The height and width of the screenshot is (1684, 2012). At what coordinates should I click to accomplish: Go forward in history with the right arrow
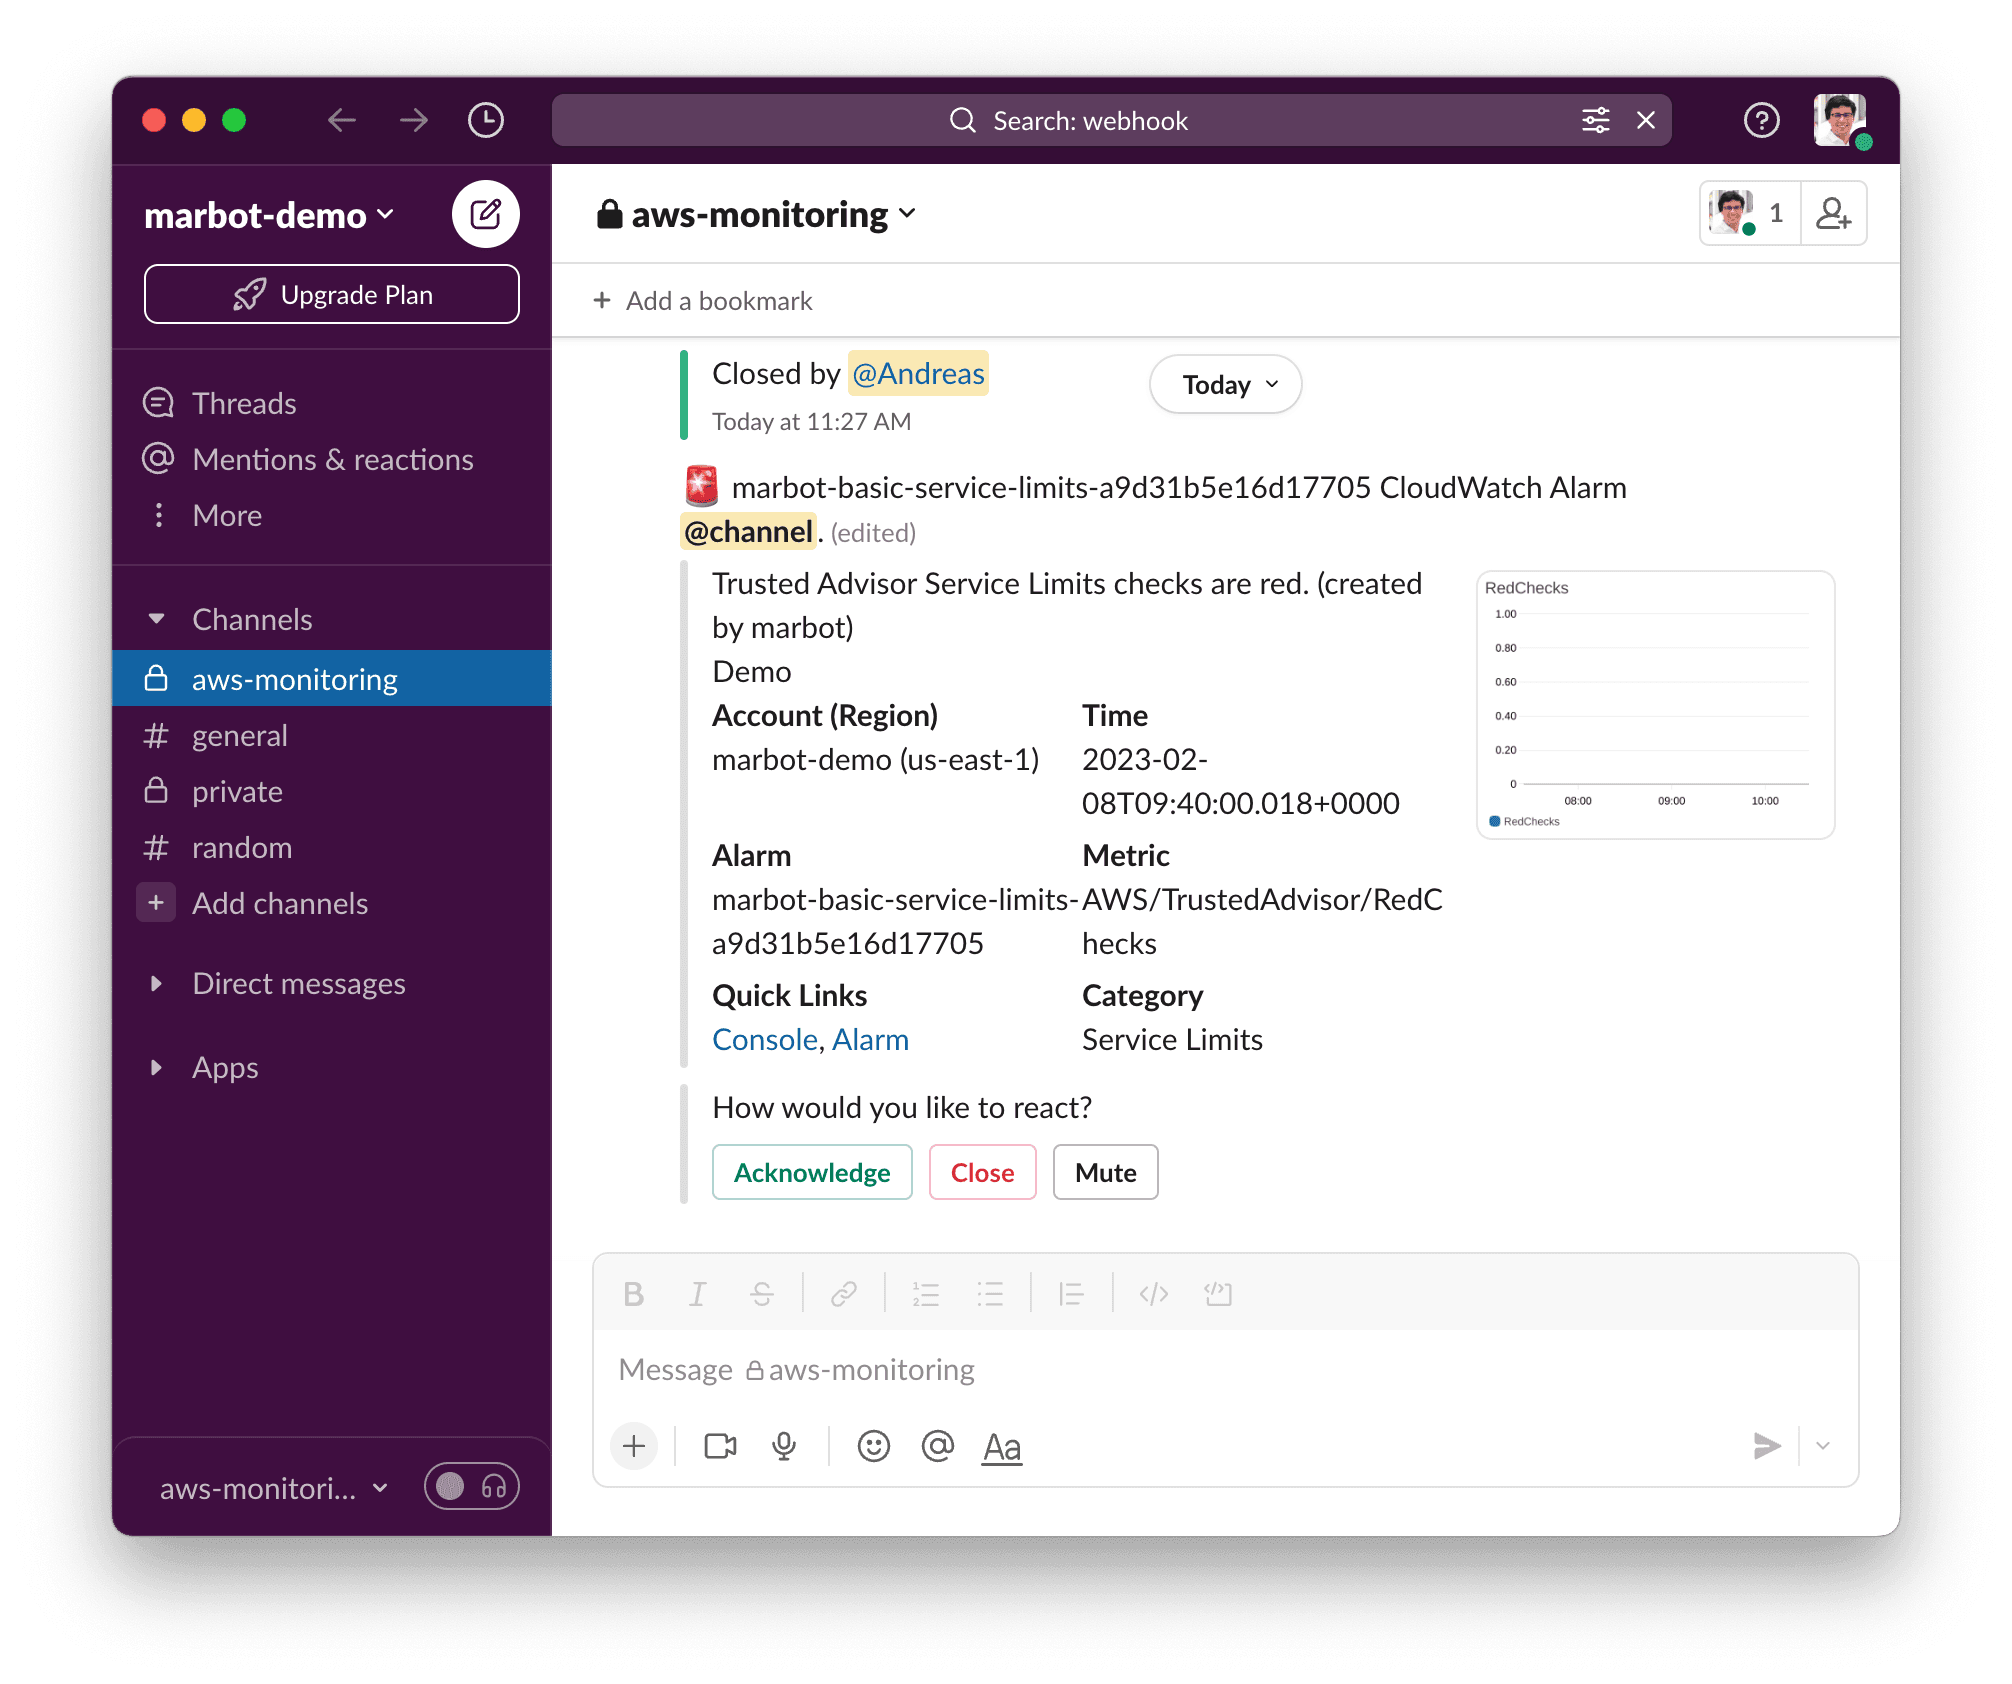414,121
